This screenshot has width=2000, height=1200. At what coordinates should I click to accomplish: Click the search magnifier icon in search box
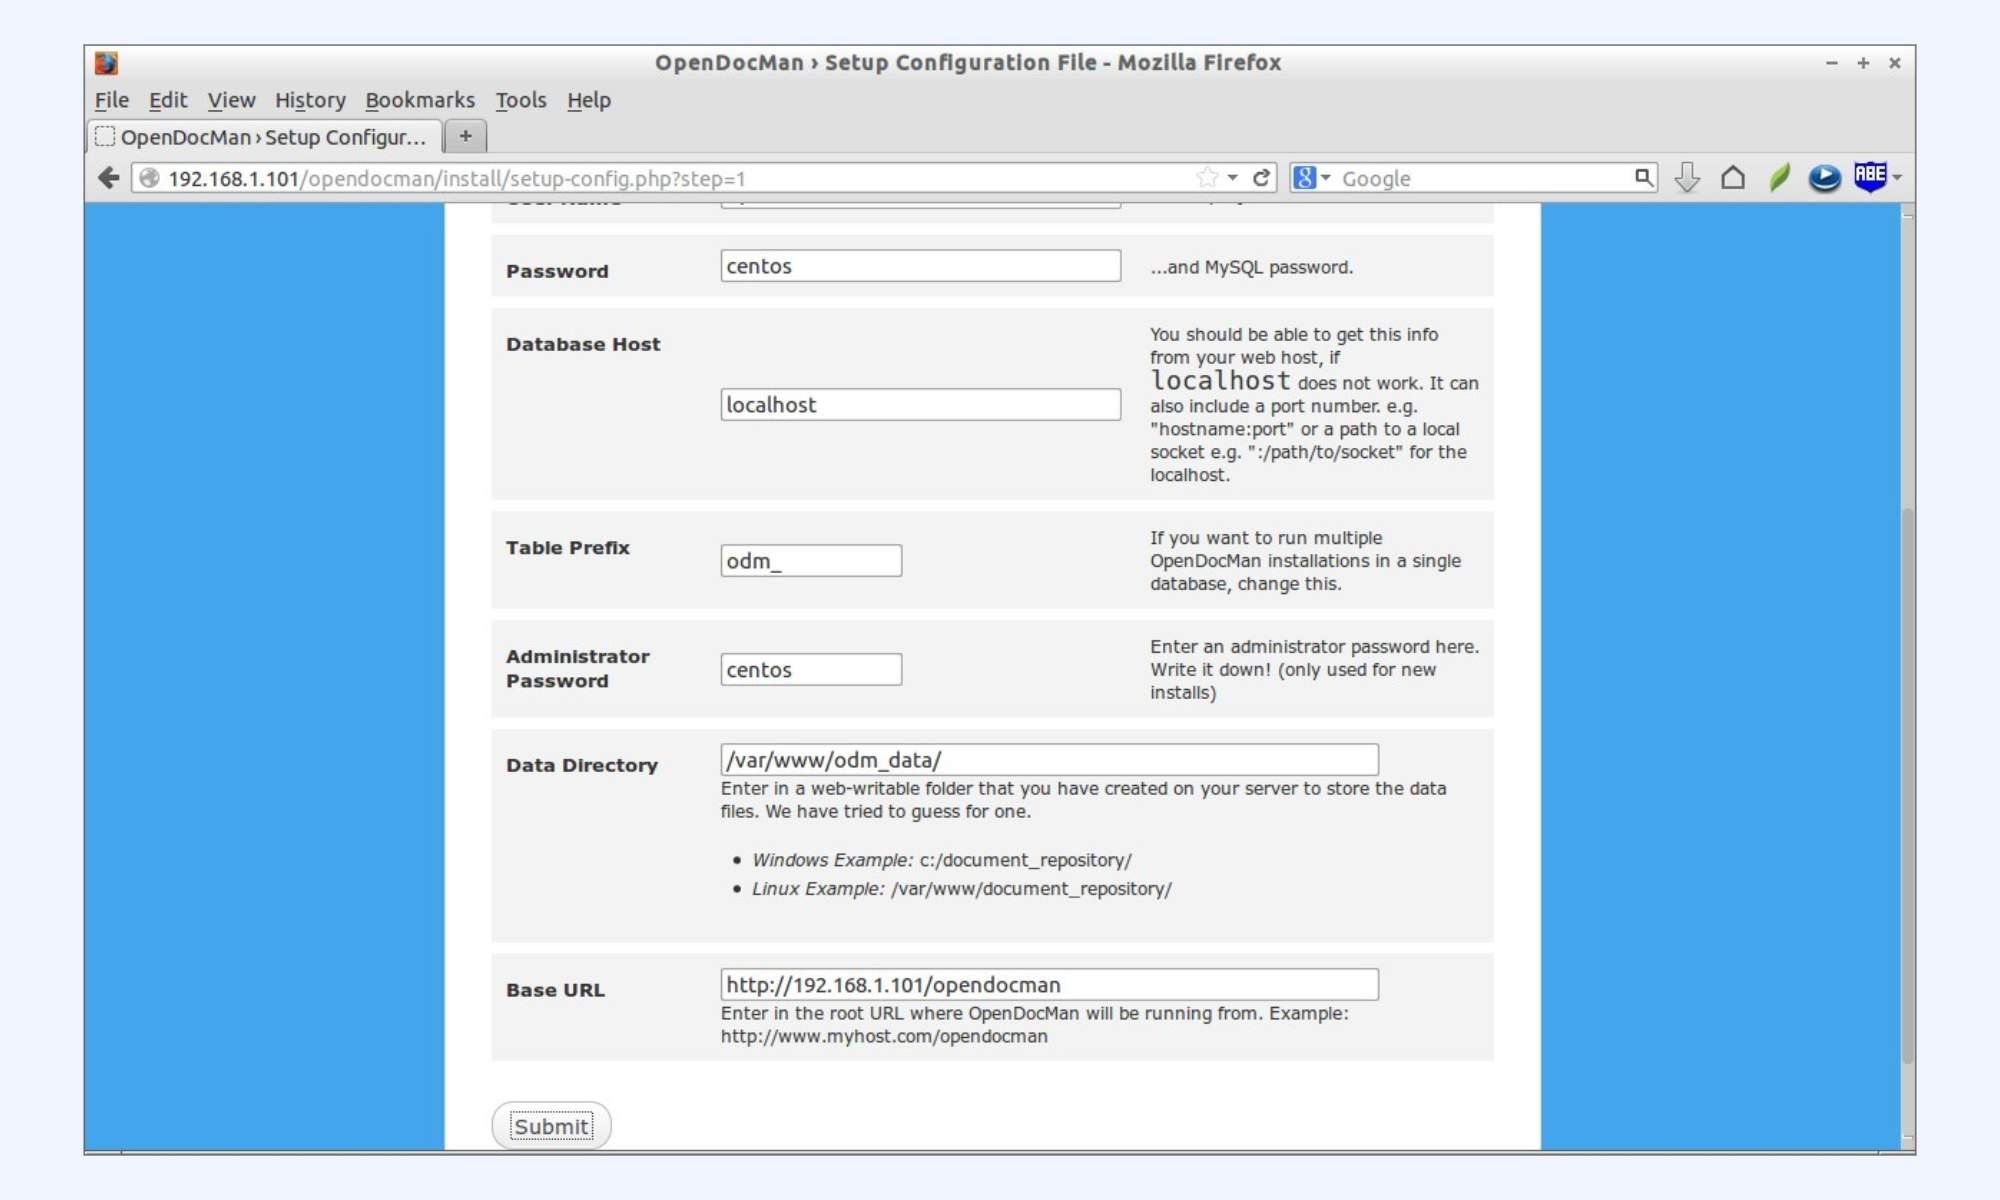[x=1643, y=177]
